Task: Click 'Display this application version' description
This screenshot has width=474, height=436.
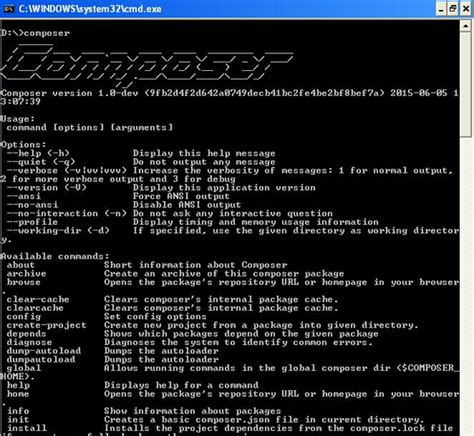Action: (224, 188)
